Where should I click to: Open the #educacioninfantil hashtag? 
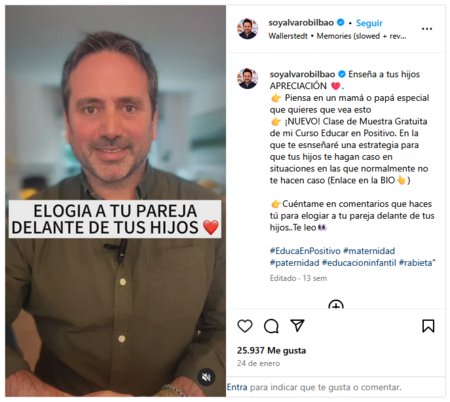pyautogui.click(x=359, y=263)
